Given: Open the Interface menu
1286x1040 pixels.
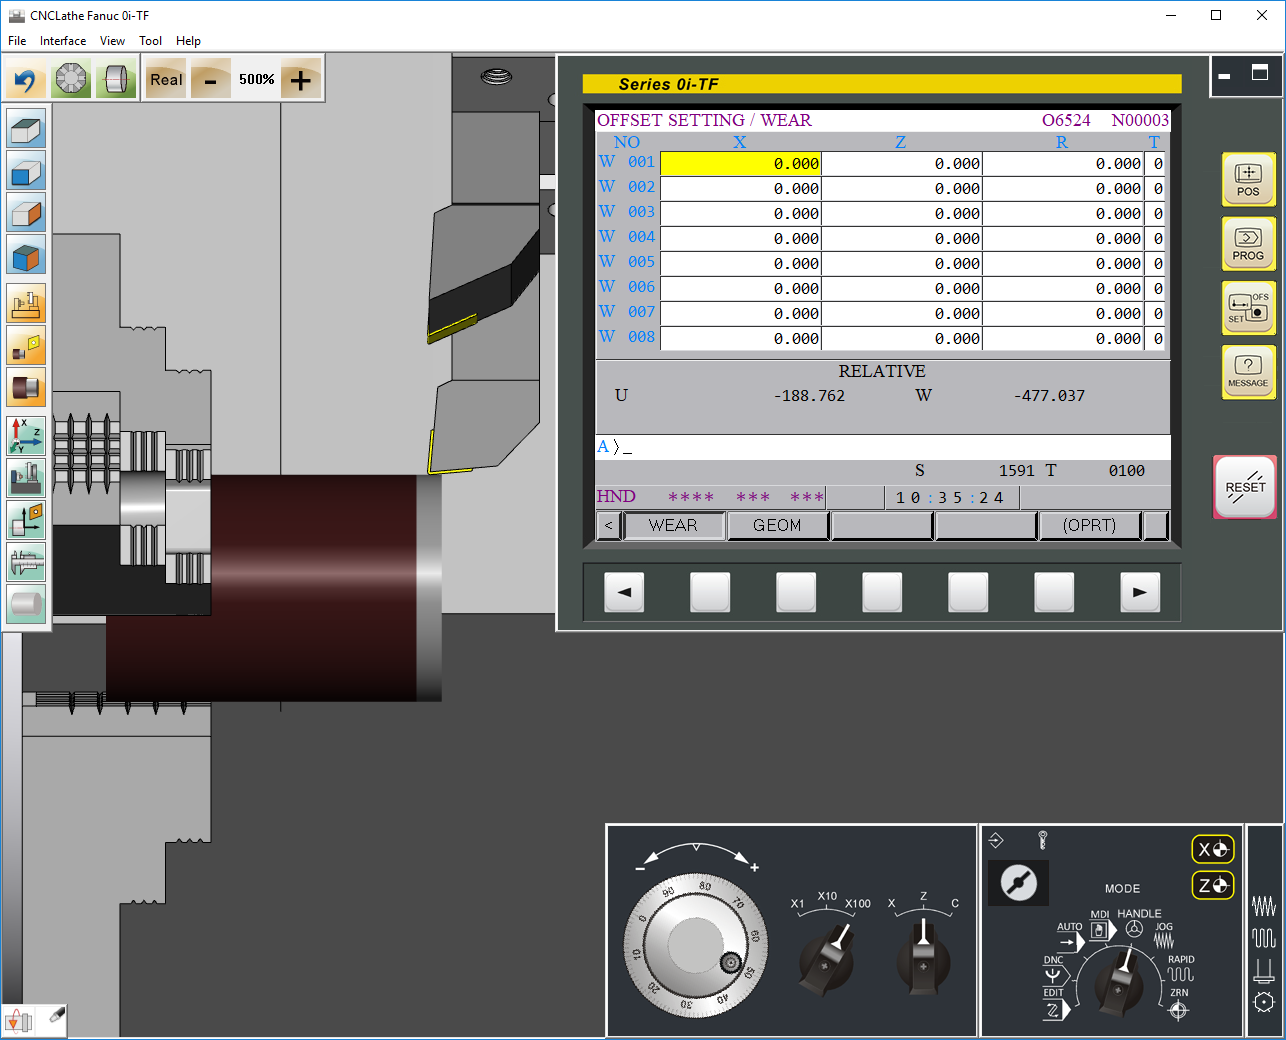Looking at the screenshot, I should click(x=63, y=41).
